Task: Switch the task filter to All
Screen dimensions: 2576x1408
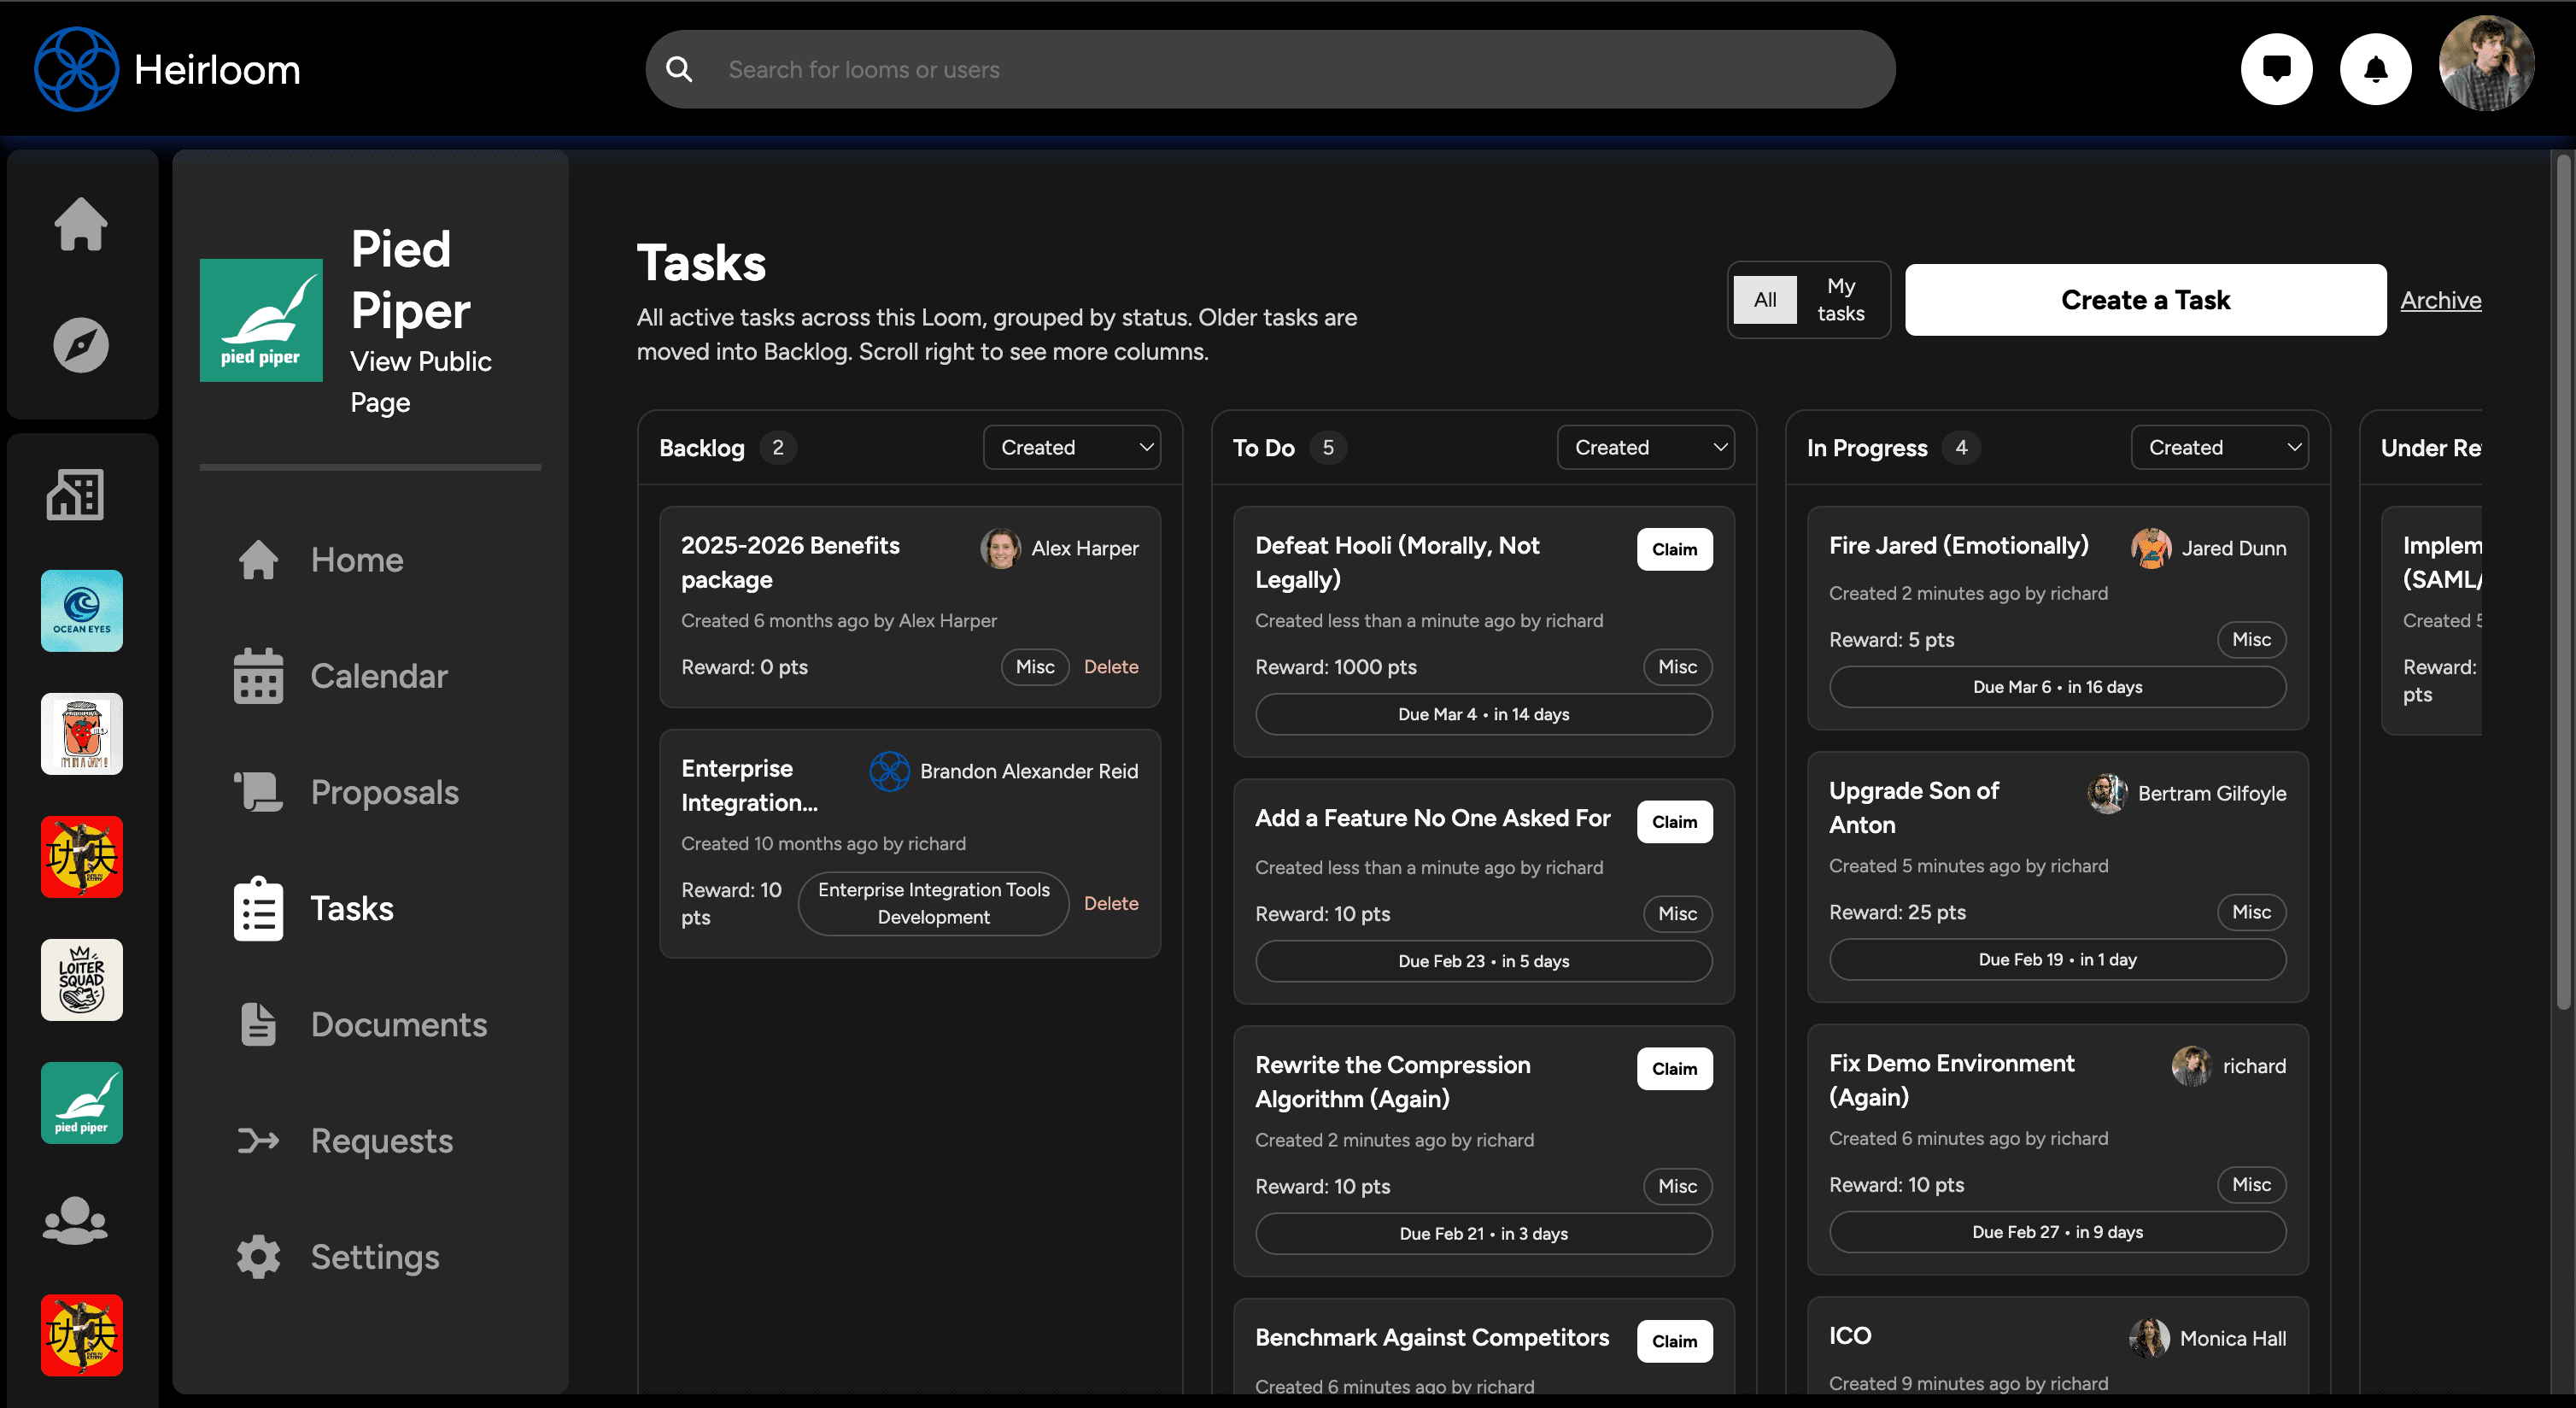Action: click(1765, 299)
